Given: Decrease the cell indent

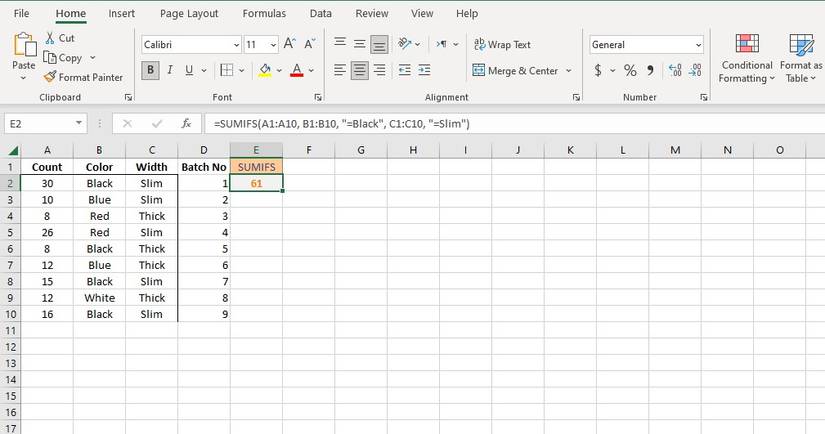Looking at the screenshot, I should [x=405, y=70].
